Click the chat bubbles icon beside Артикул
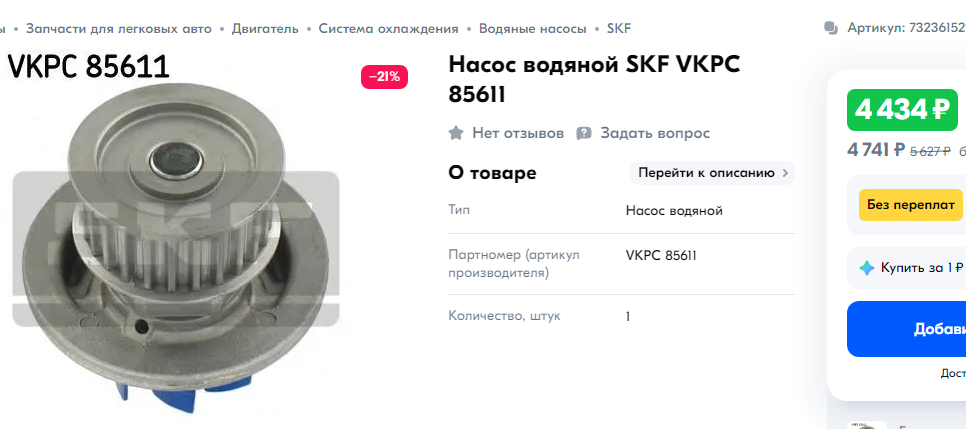Screen dimensions: 966x429 tap(831, 28)
